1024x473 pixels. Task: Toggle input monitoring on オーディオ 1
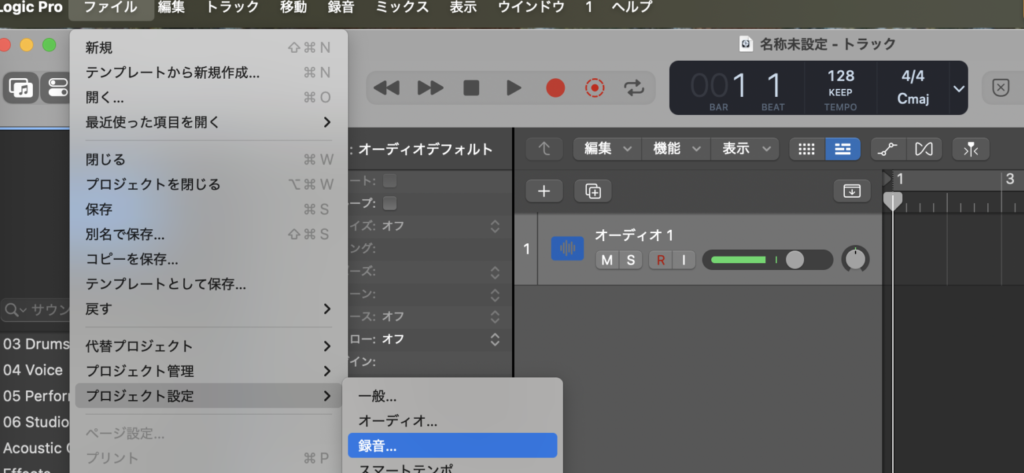coord(684,260)
